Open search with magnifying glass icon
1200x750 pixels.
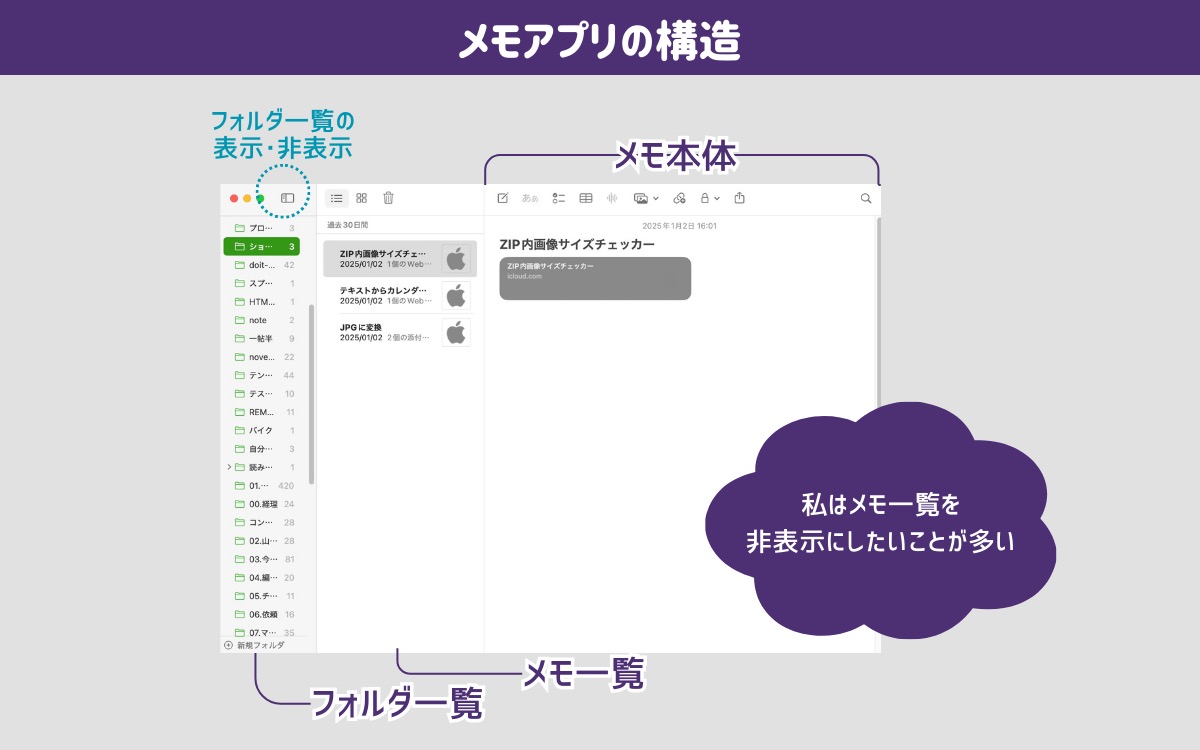tap(866, 198)
